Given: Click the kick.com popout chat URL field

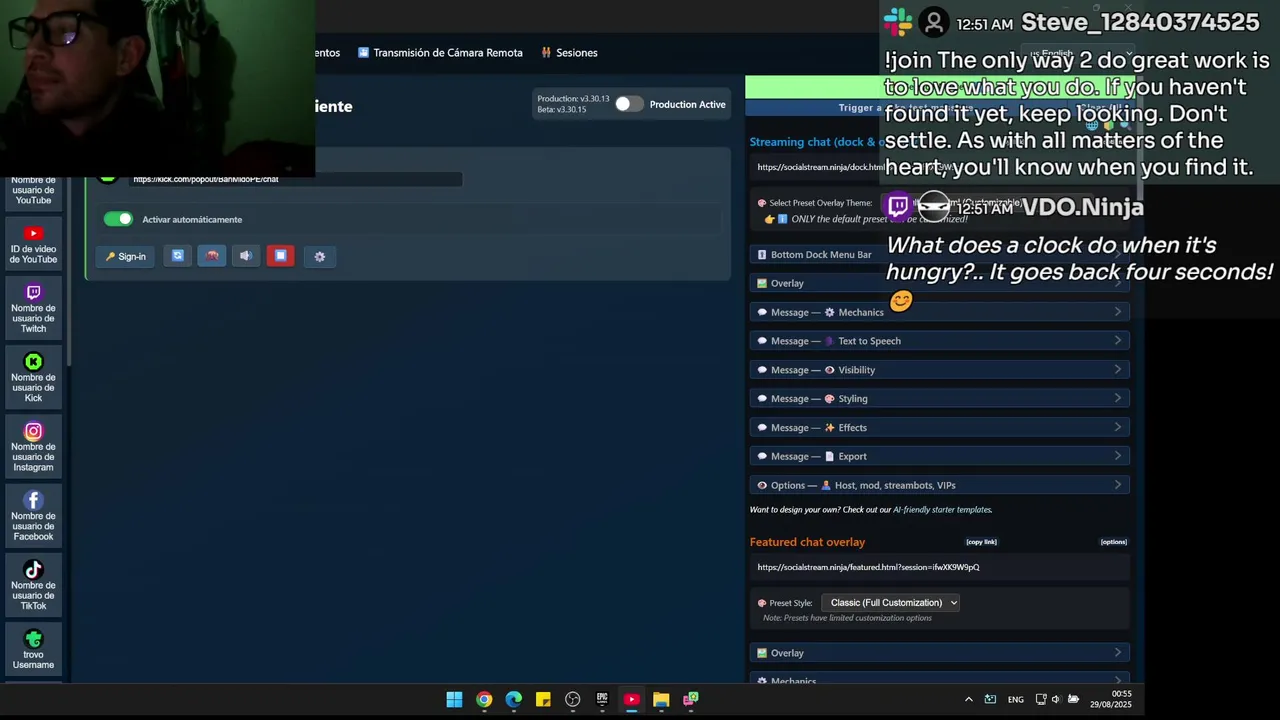Looking at the screenshot, I should coord(295,179).
